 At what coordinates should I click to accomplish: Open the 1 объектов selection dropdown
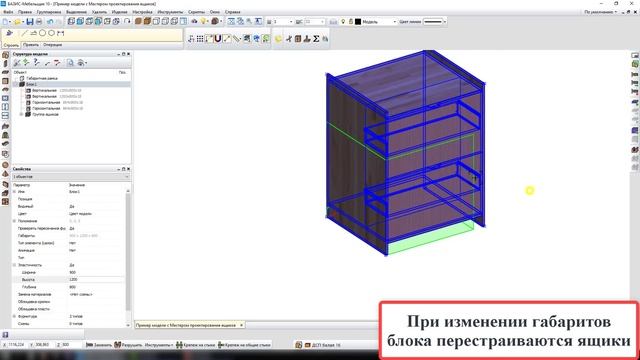(71, 177)
